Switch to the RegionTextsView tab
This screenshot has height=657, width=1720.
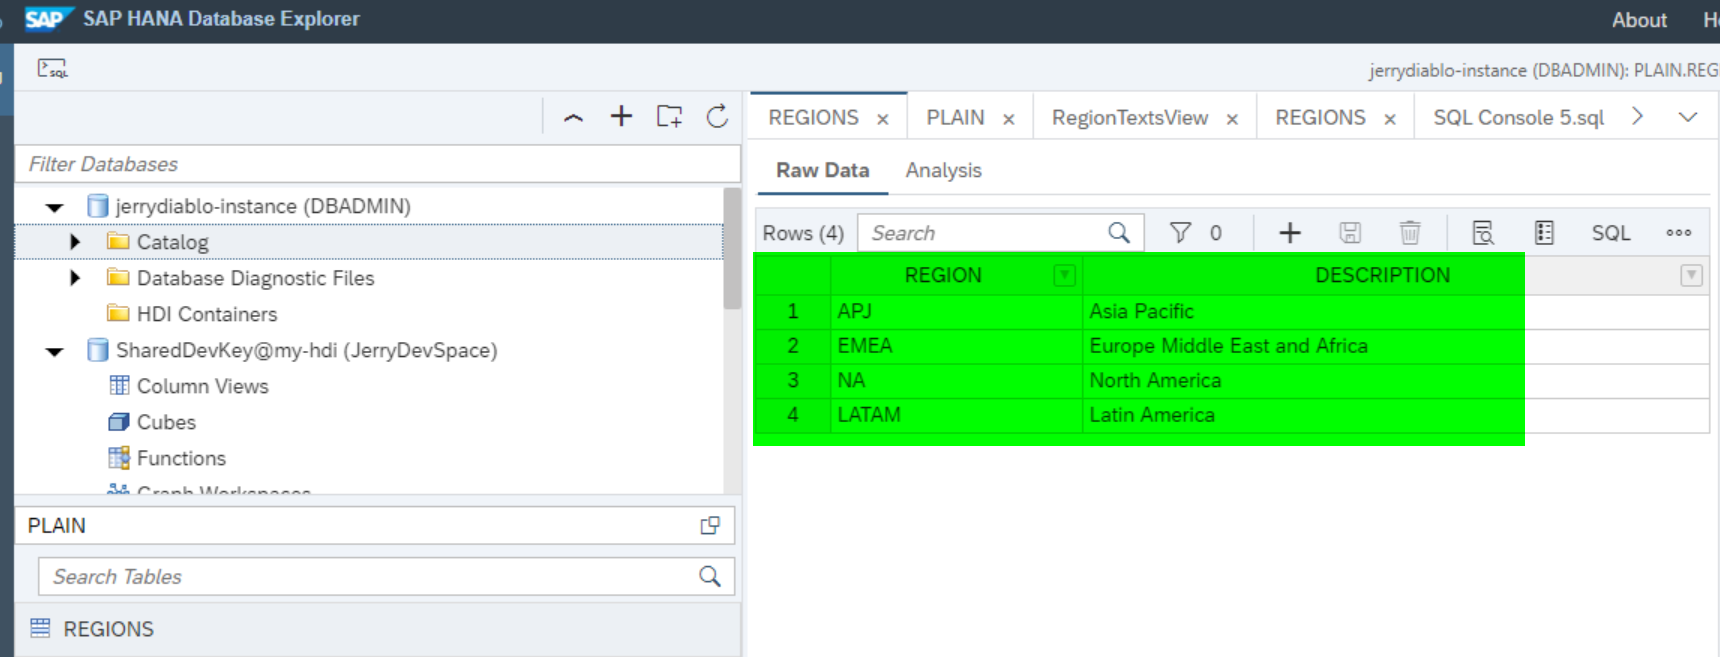1130,118
